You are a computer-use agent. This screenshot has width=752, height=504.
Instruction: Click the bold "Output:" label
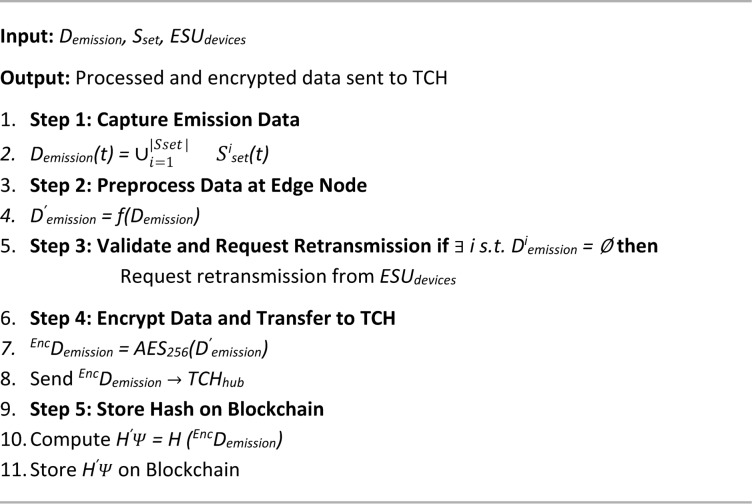pyautogui.click(x=35, y=78)
